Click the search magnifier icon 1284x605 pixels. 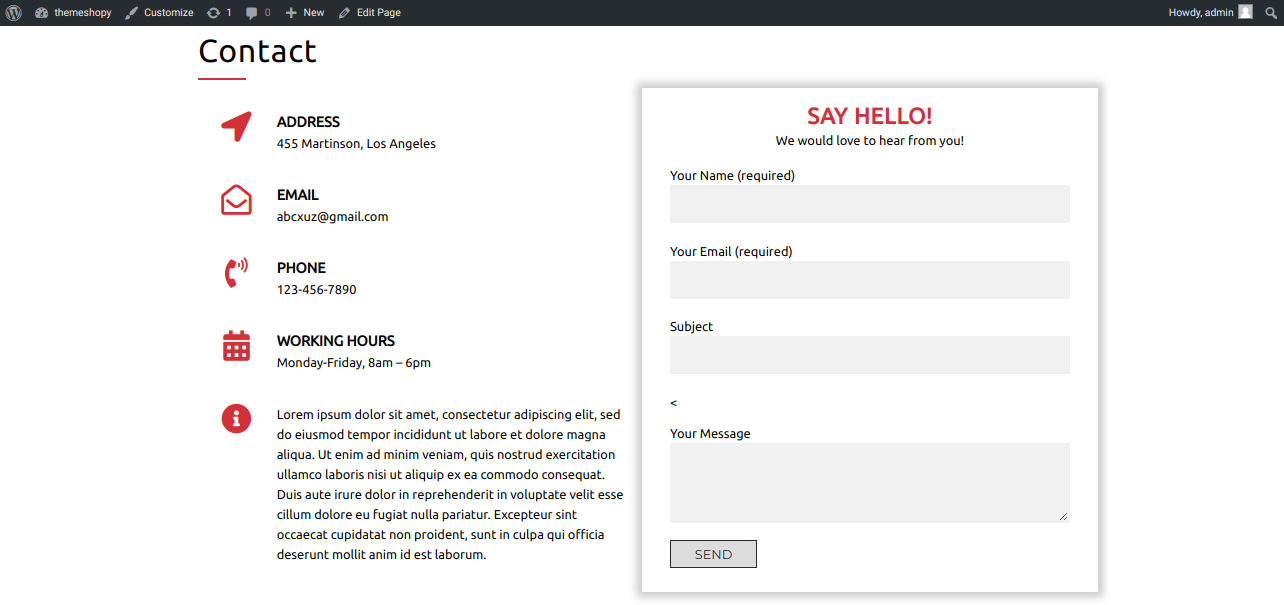click(x=1270, y=13)
